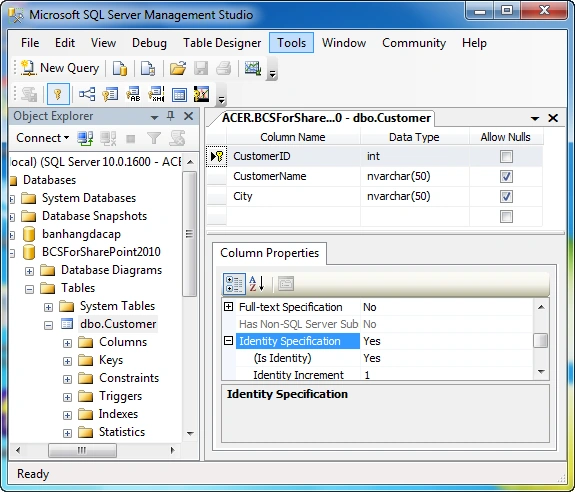Viewport: 575px width, 492px height.
Task: Toggle Allow Nulls for CustomerID
Action: (x=506, y=157)
